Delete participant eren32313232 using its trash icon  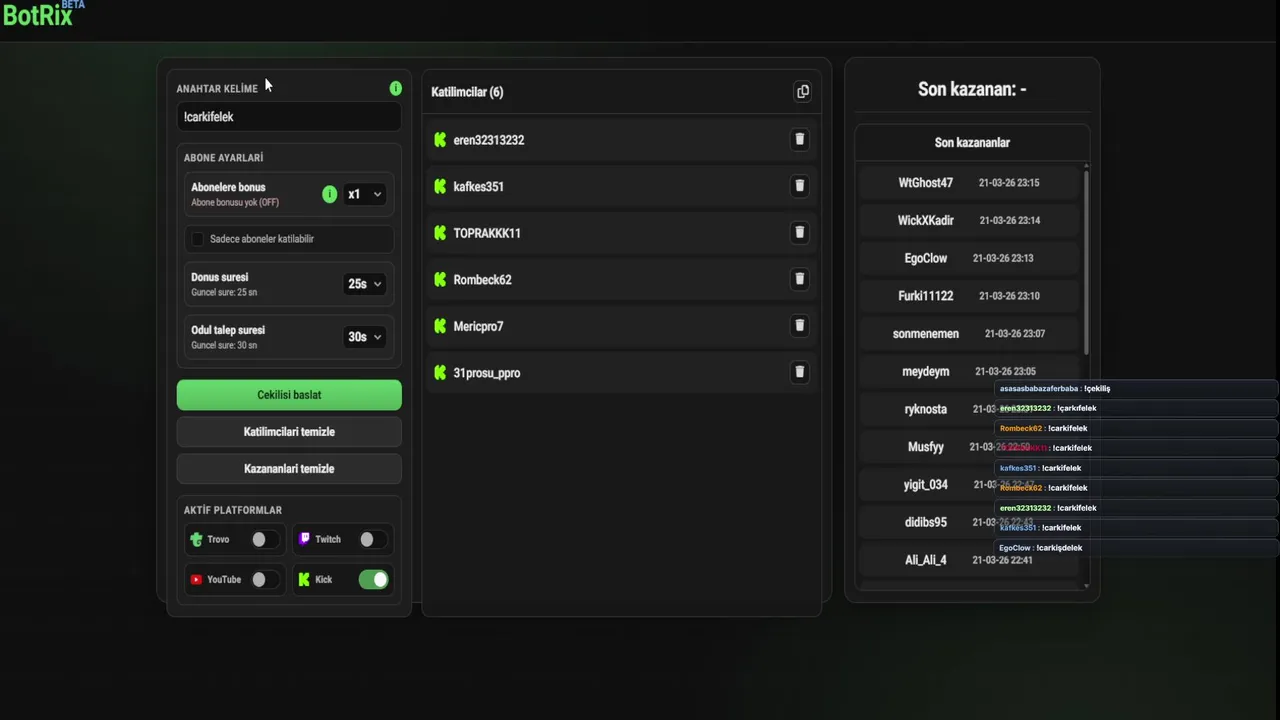pos(799,140)
